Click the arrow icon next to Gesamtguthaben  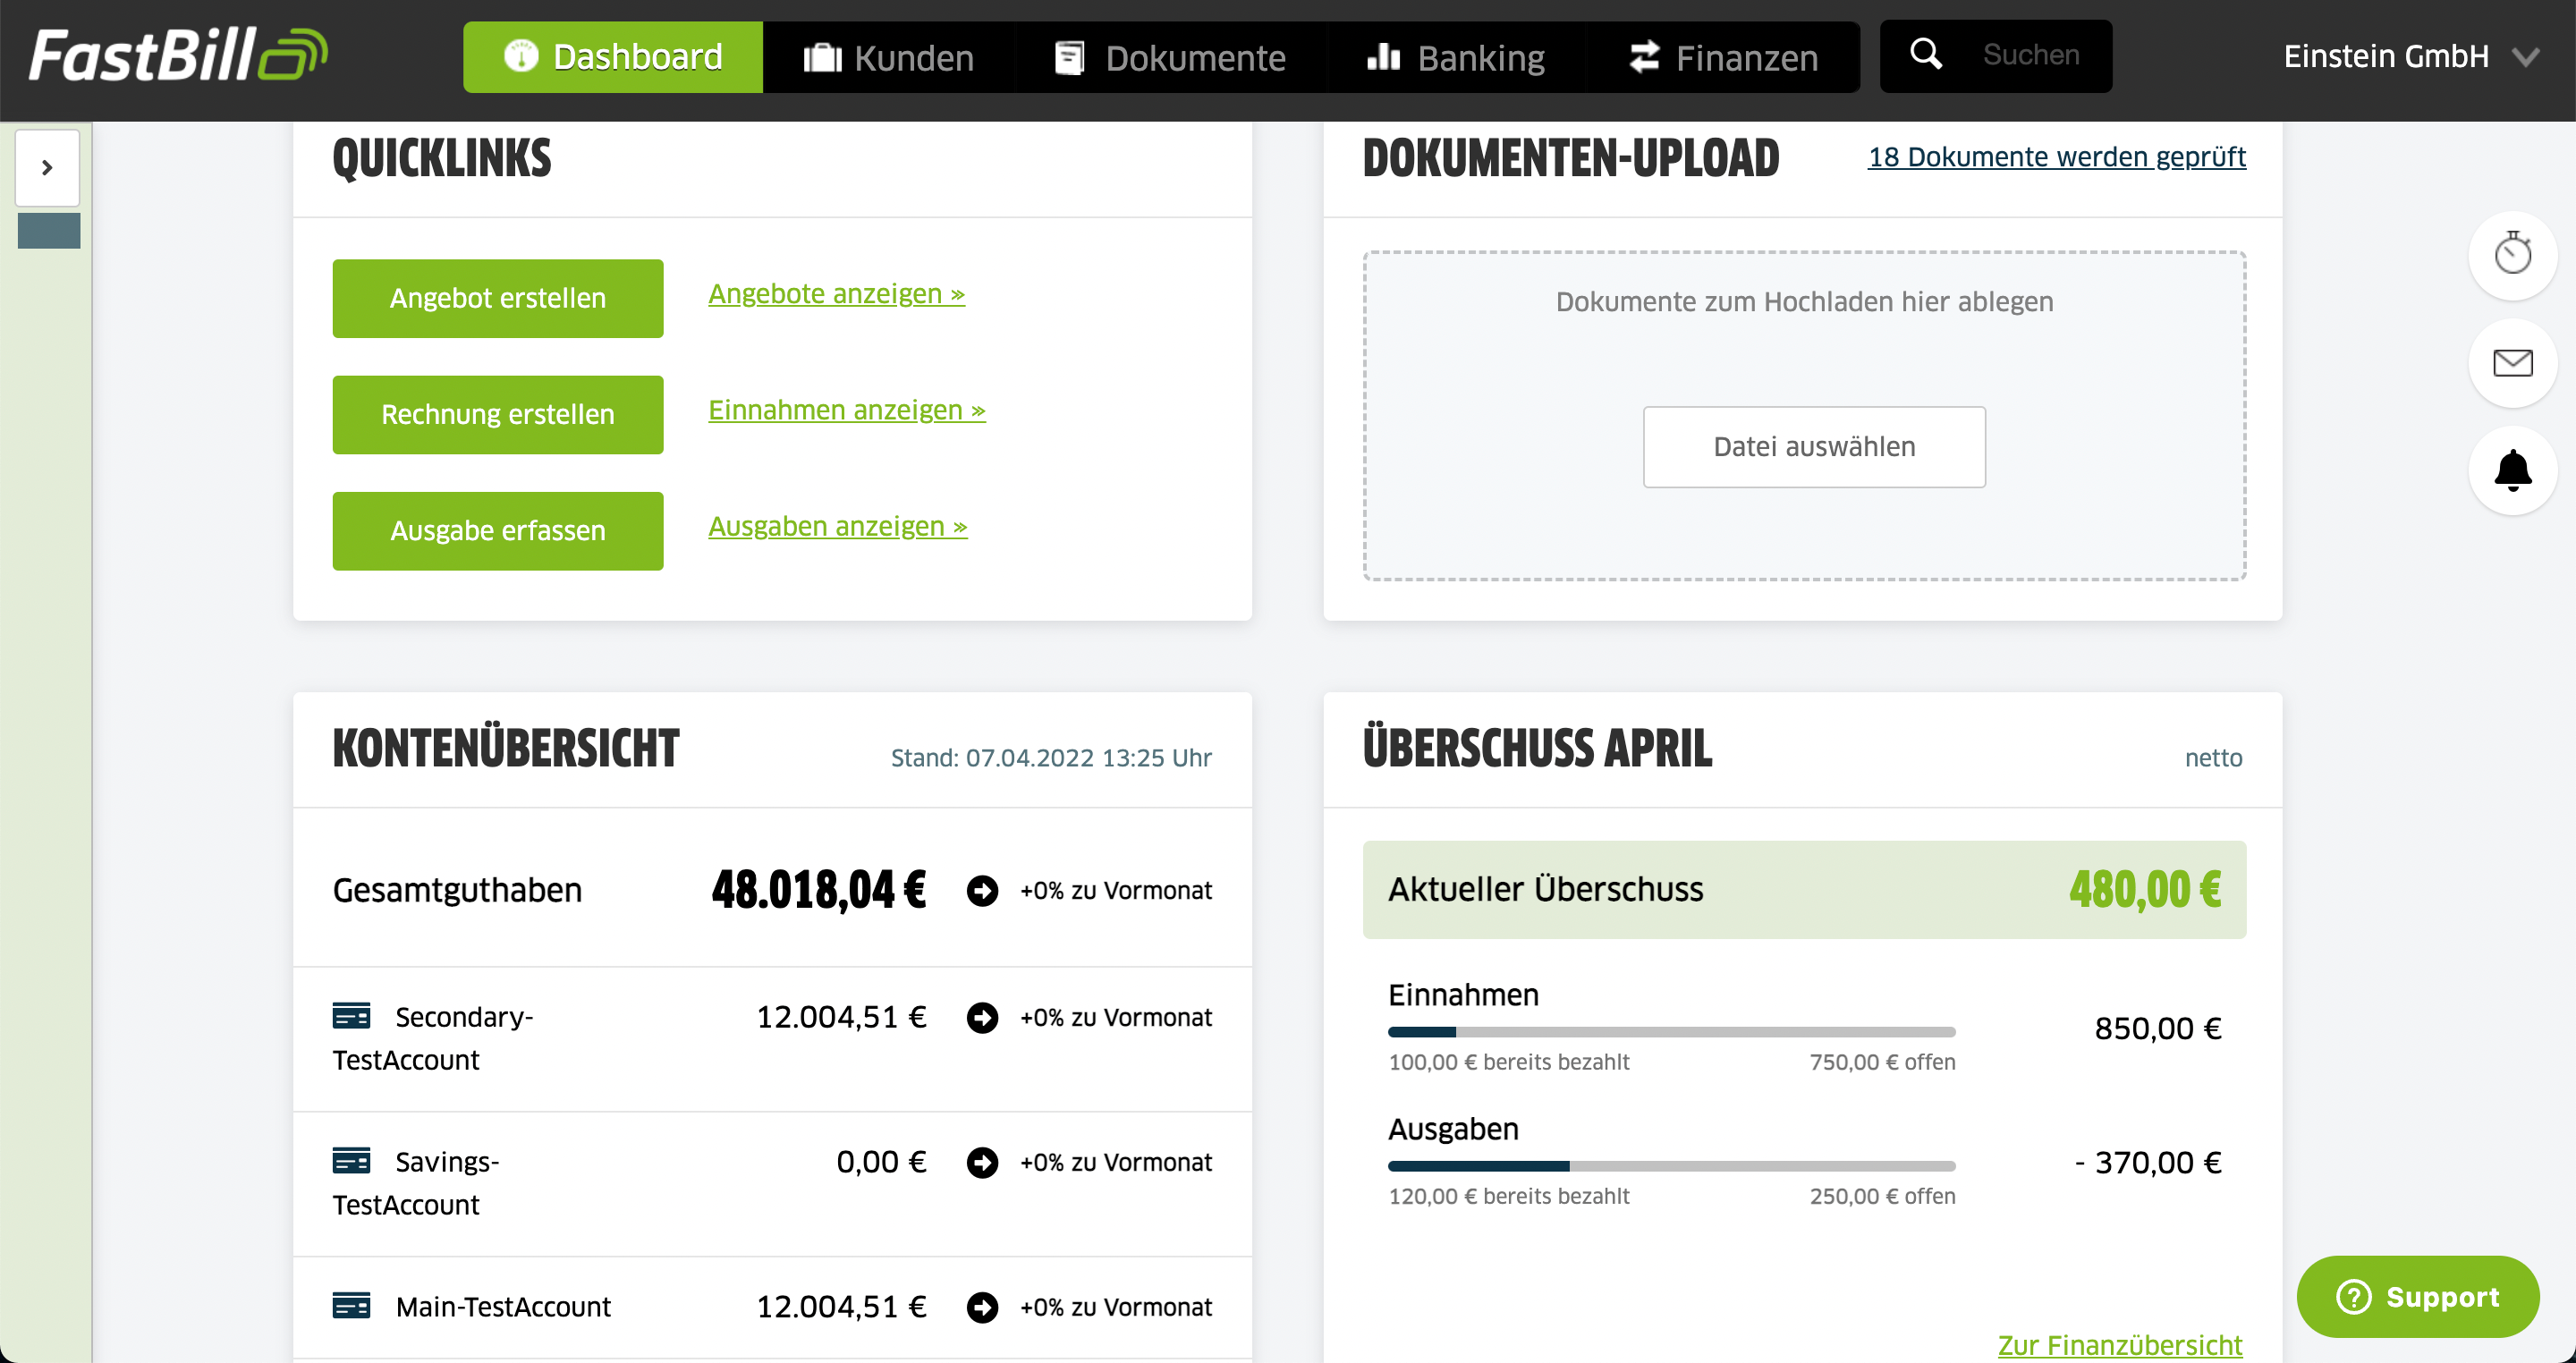click(x=981, y=890)
